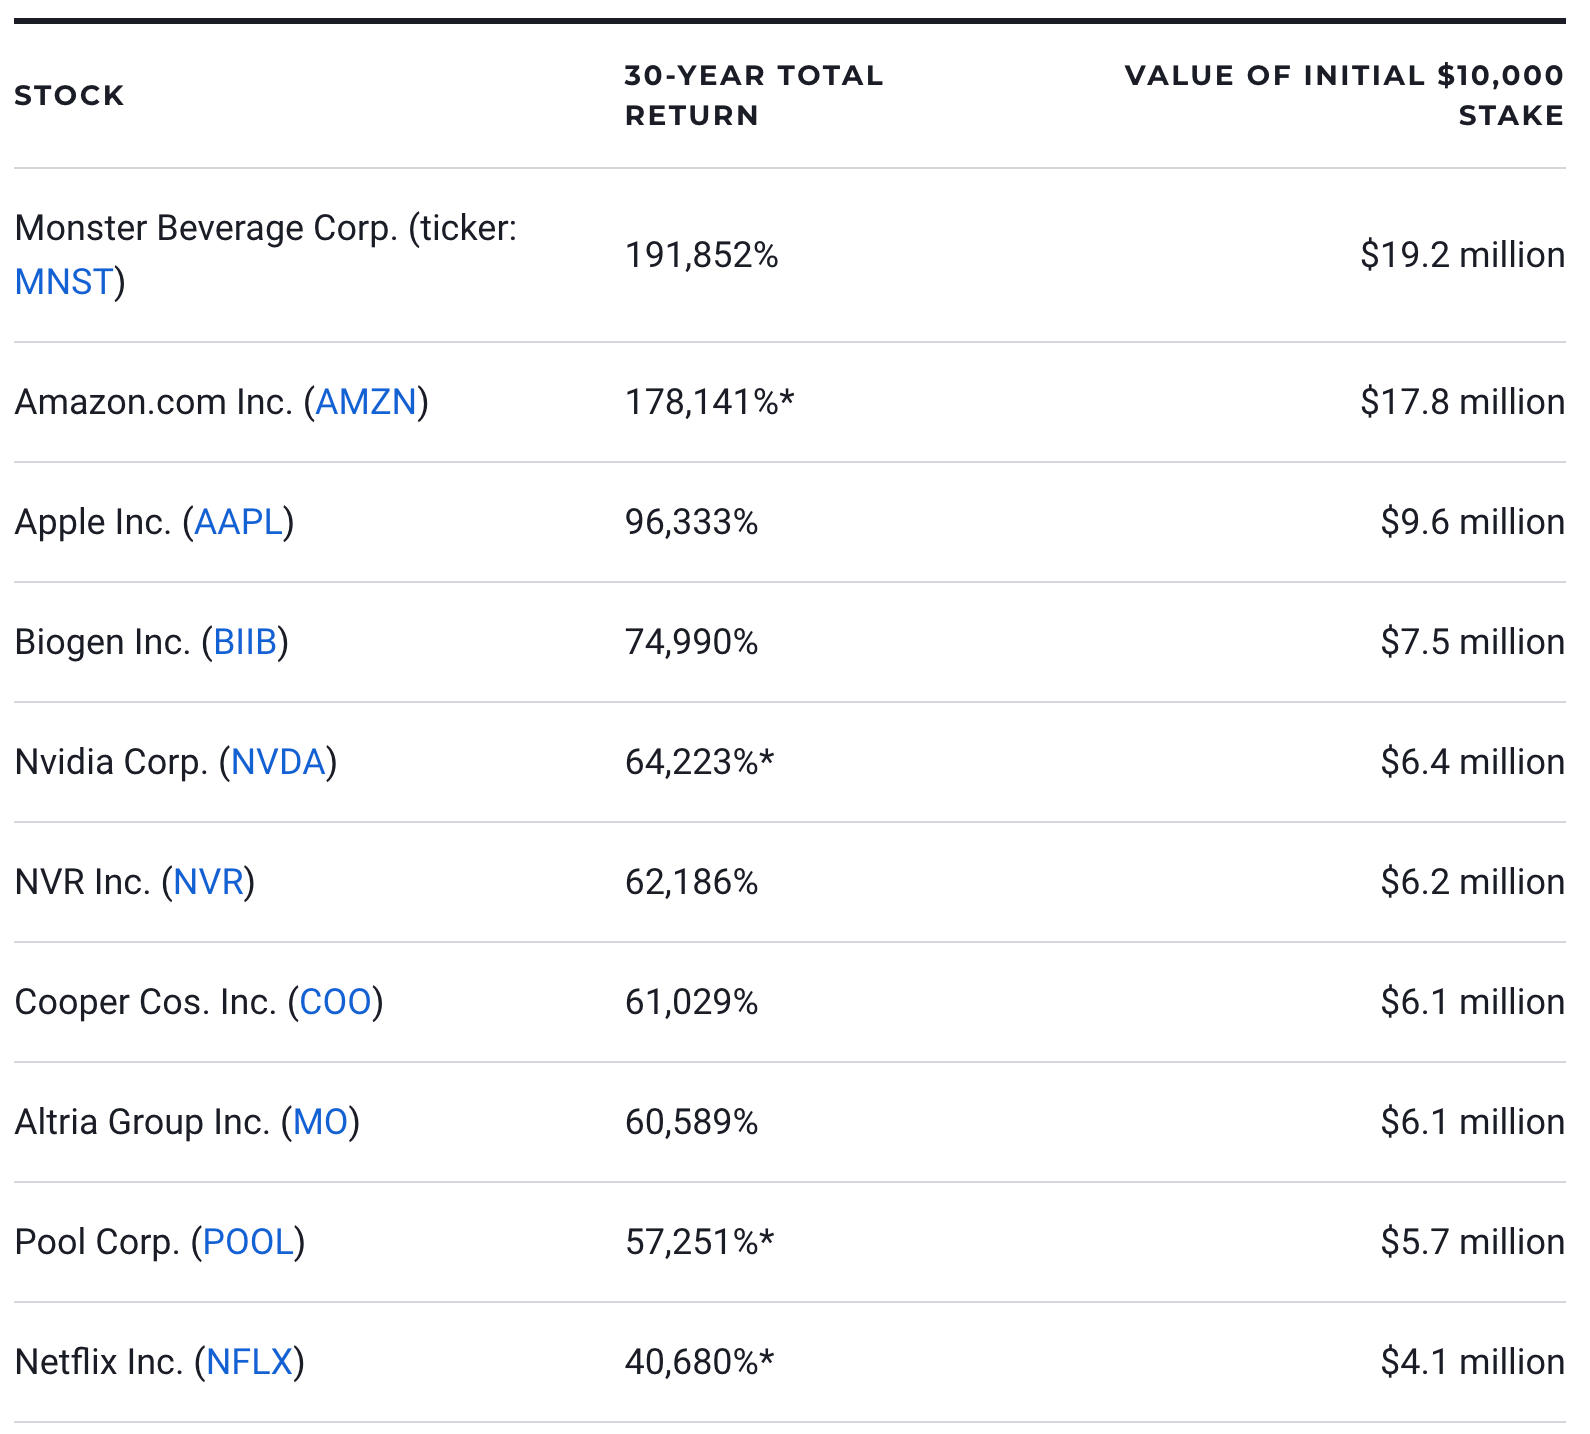Image resolution: width=1590 pixels, height=1434 pixels.
Task: Open the COO ticker link
Action: [x=335, y=1002]
